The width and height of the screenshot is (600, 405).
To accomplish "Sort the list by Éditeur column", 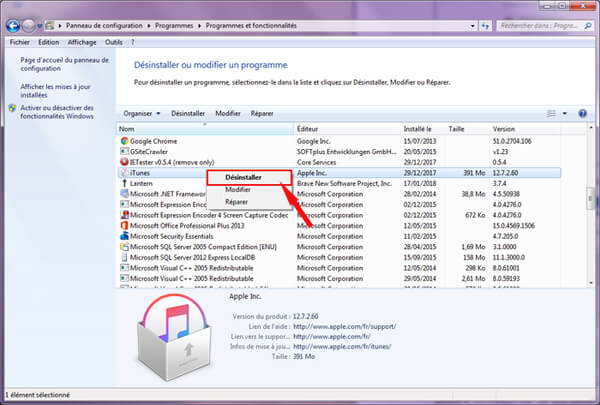I will click(x=308, y=129).
